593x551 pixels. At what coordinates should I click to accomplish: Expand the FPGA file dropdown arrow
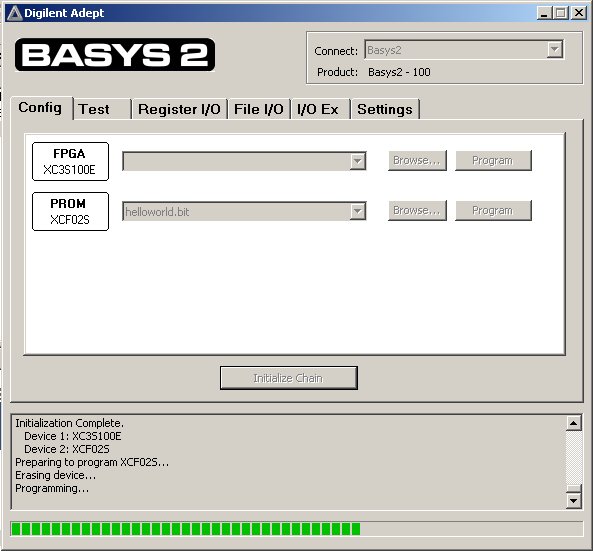pos(357,161)
